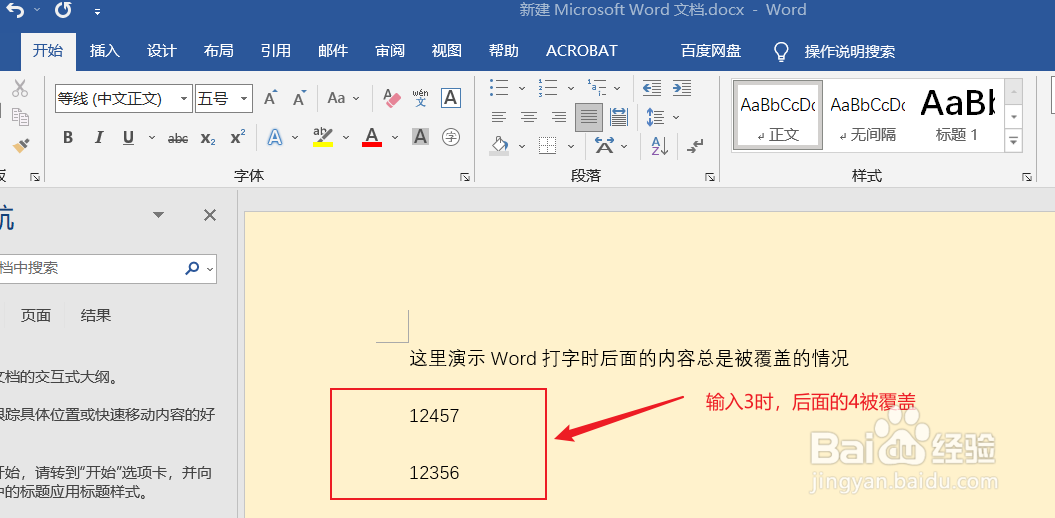
Task: Toggle Bold formatting
Action: (x=67, y=137)
